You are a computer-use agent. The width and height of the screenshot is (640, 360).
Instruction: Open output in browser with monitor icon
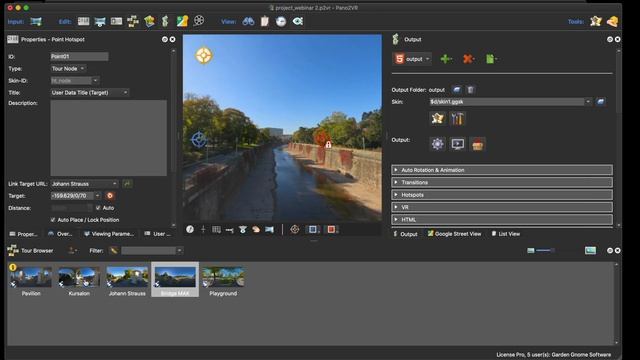click(458, 144)
